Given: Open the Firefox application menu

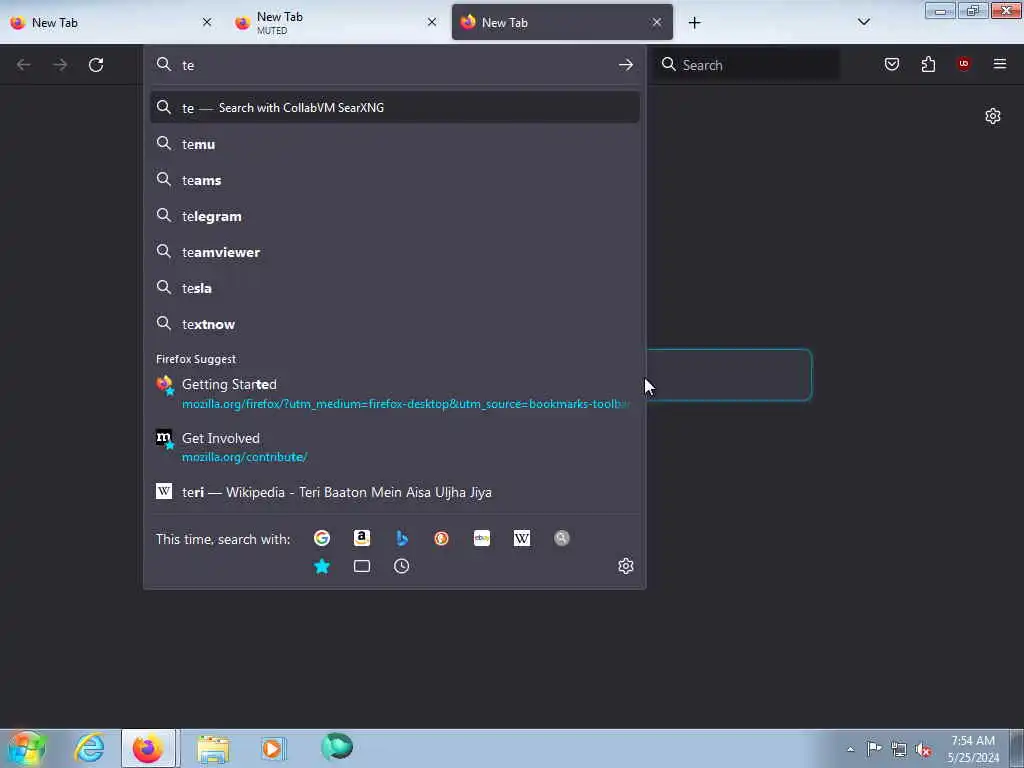Looking at the screenshot, I should tap(1000, 64).
